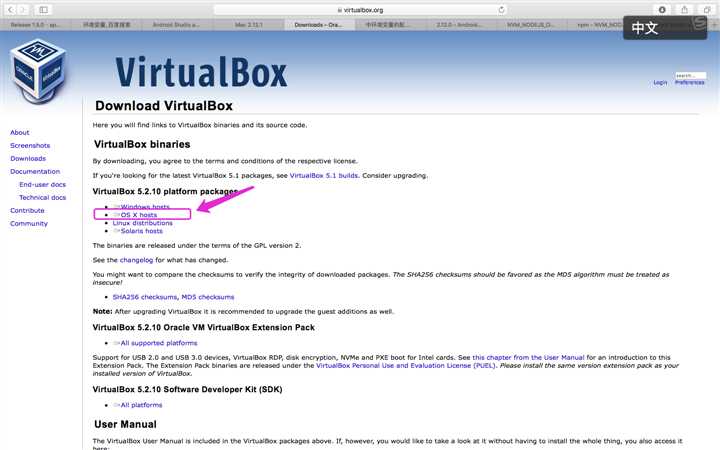Open the Preferences link
The width and height of the screenshot is (720, 450).
[x=690, y=83]
